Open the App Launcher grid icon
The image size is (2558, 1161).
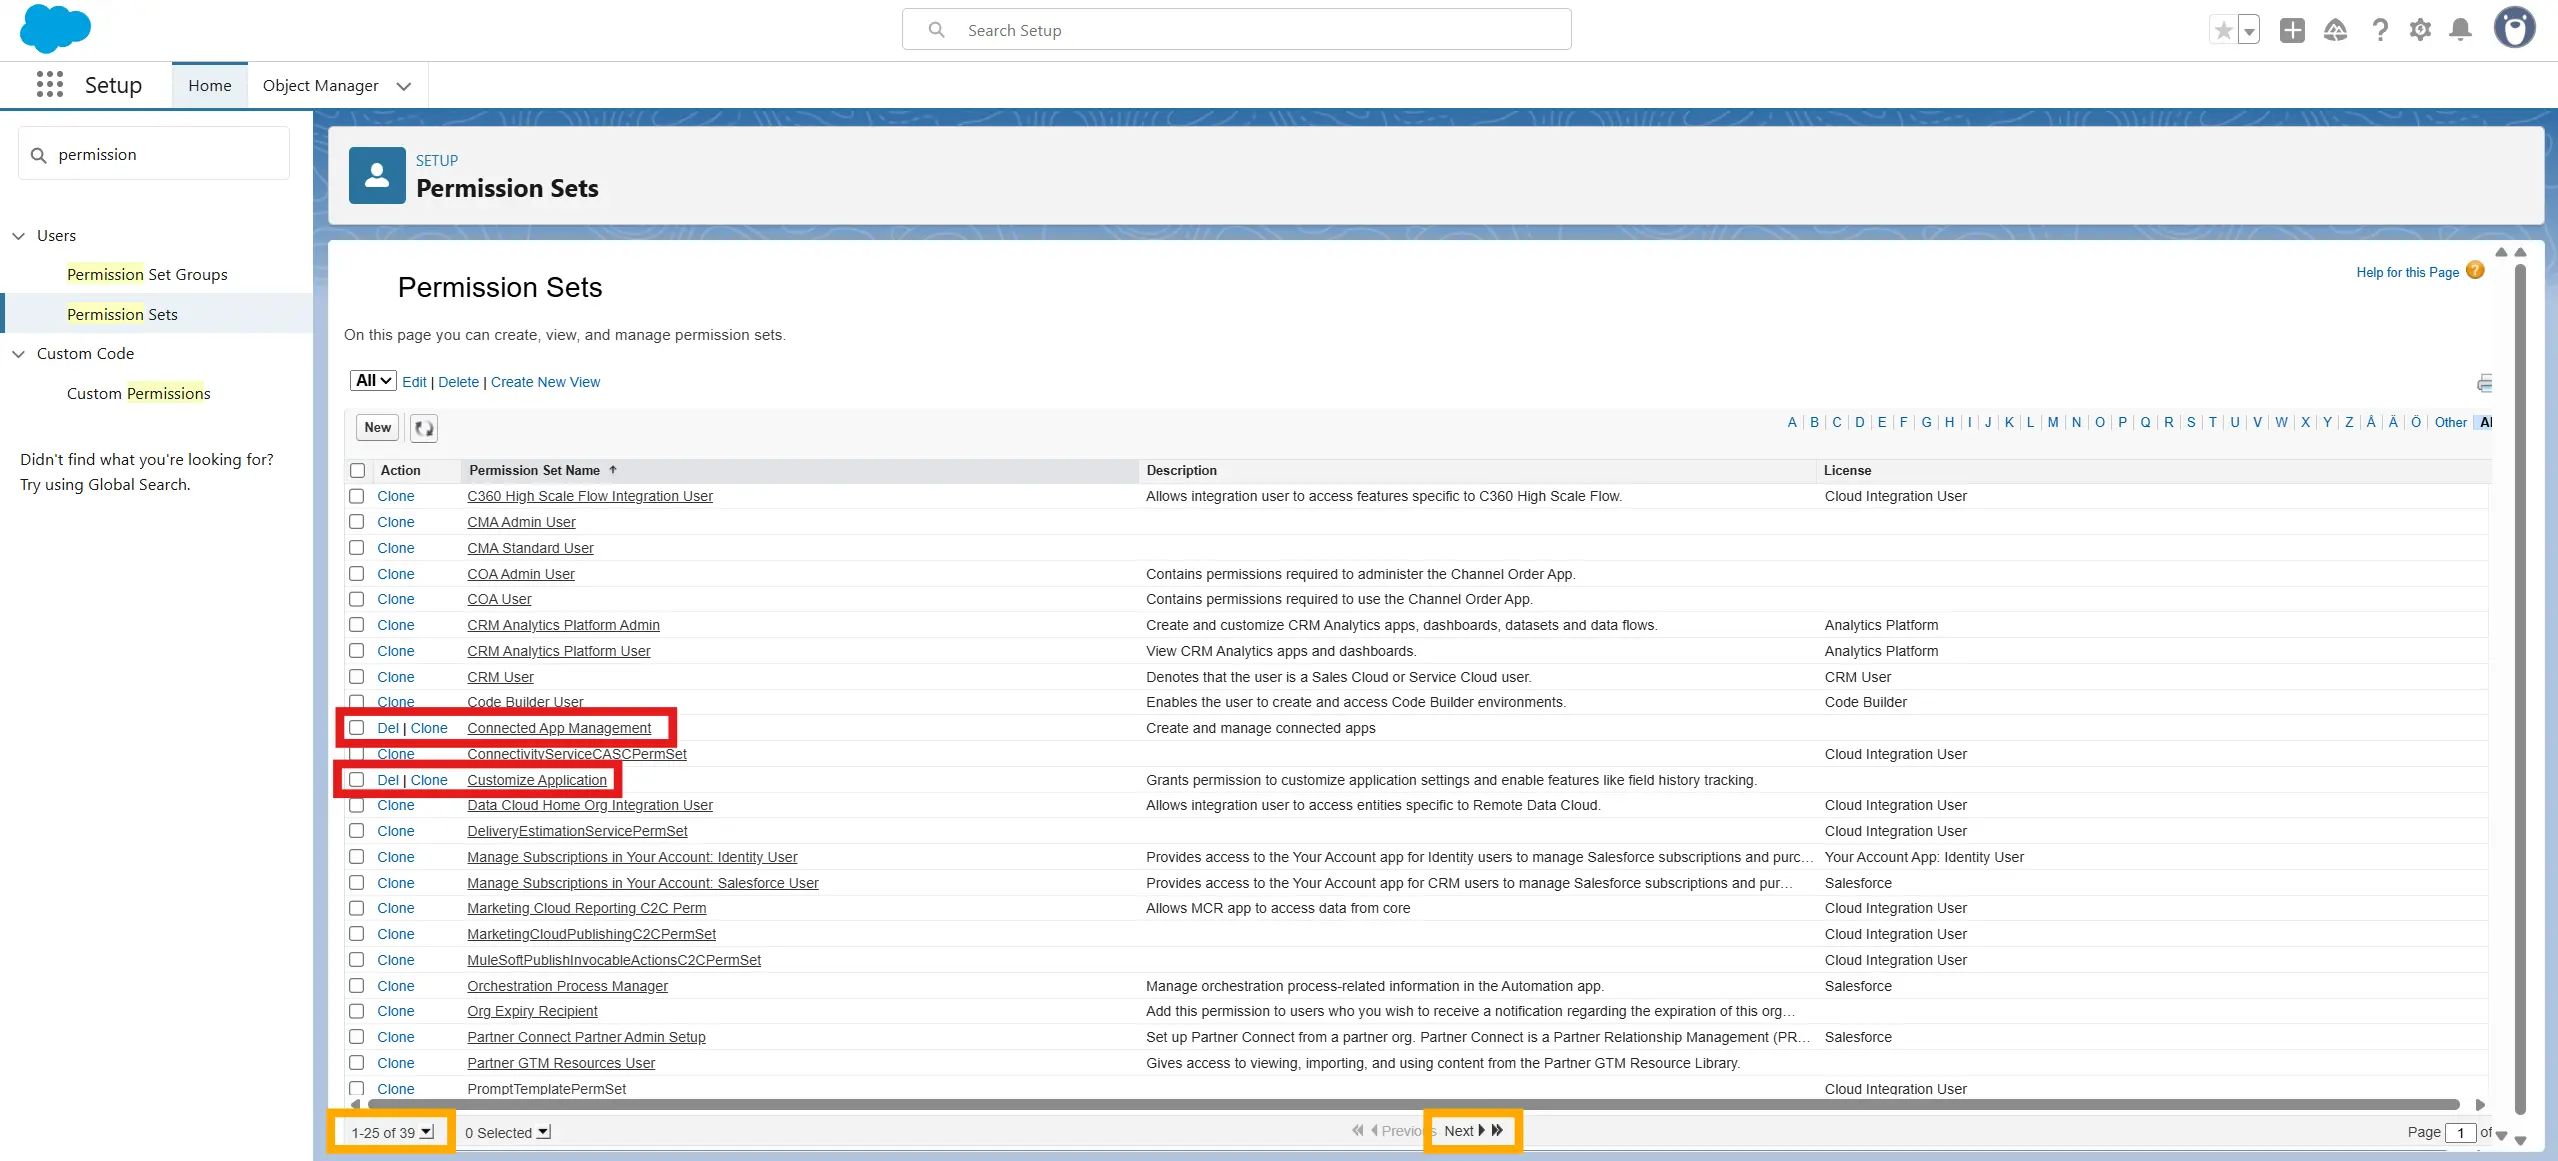click(x=49, y=85)
